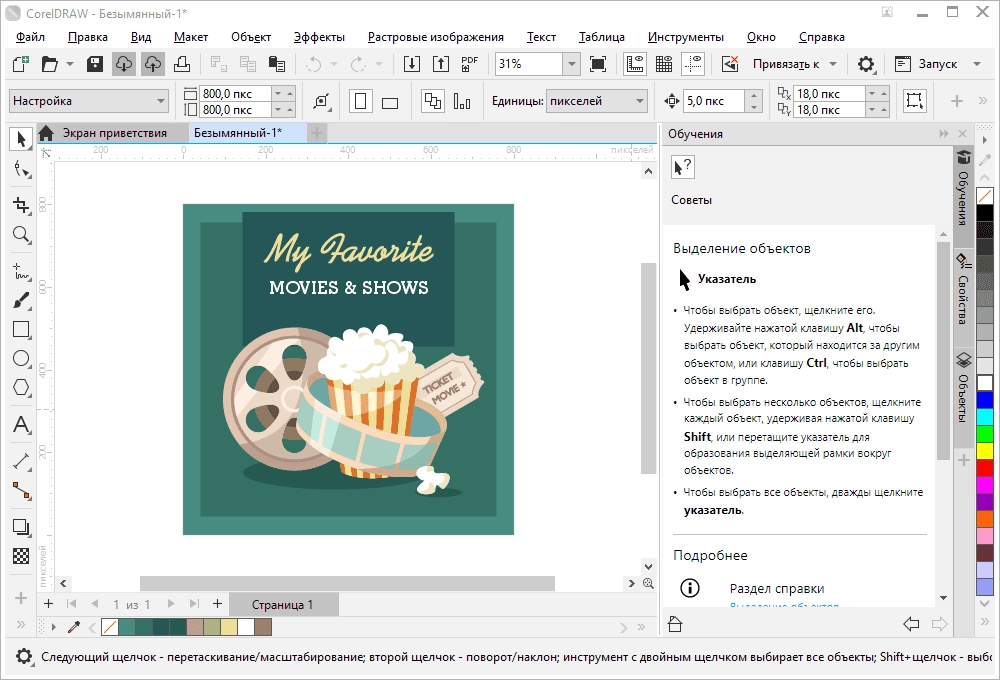Click the Full-screen preview icon
Viewport: 1000px width, 680px height.
click(x=598, y=64)
